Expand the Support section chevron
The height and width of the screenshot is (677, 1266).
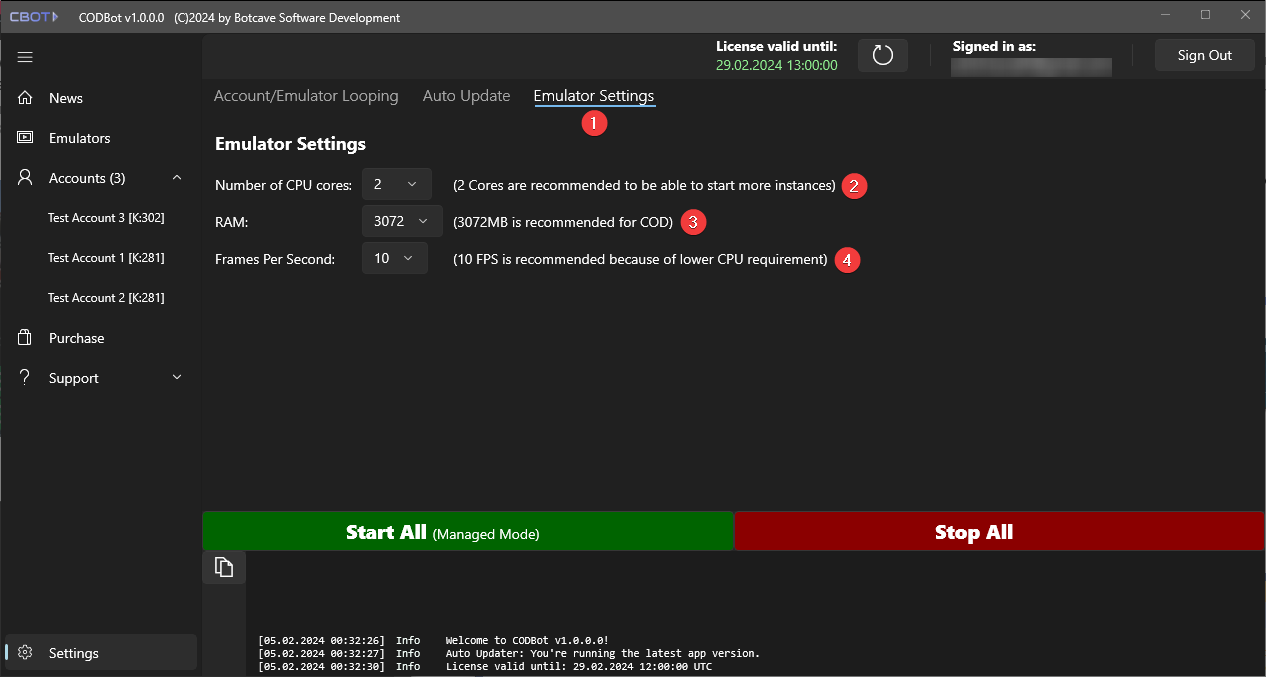coord(177,378)
